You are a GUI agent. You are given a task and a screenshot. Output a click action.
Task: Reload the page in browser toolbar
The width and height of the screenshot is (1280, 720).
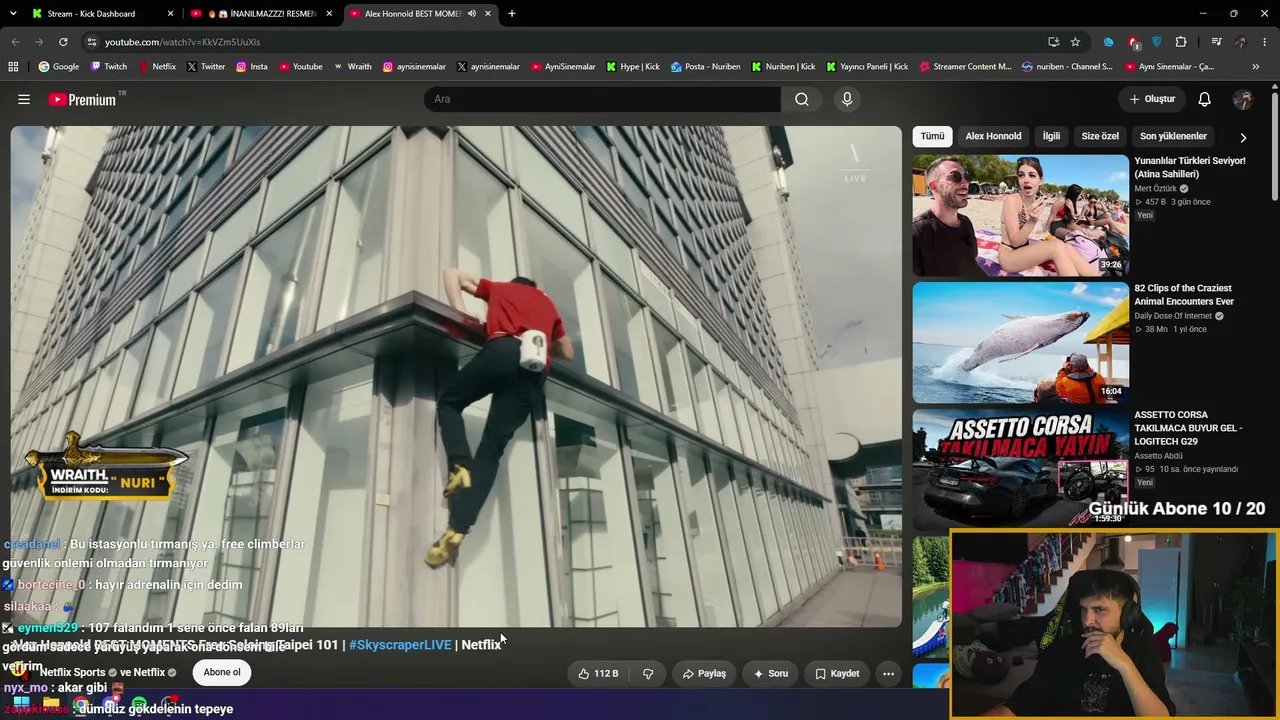(x=63, y=42)
